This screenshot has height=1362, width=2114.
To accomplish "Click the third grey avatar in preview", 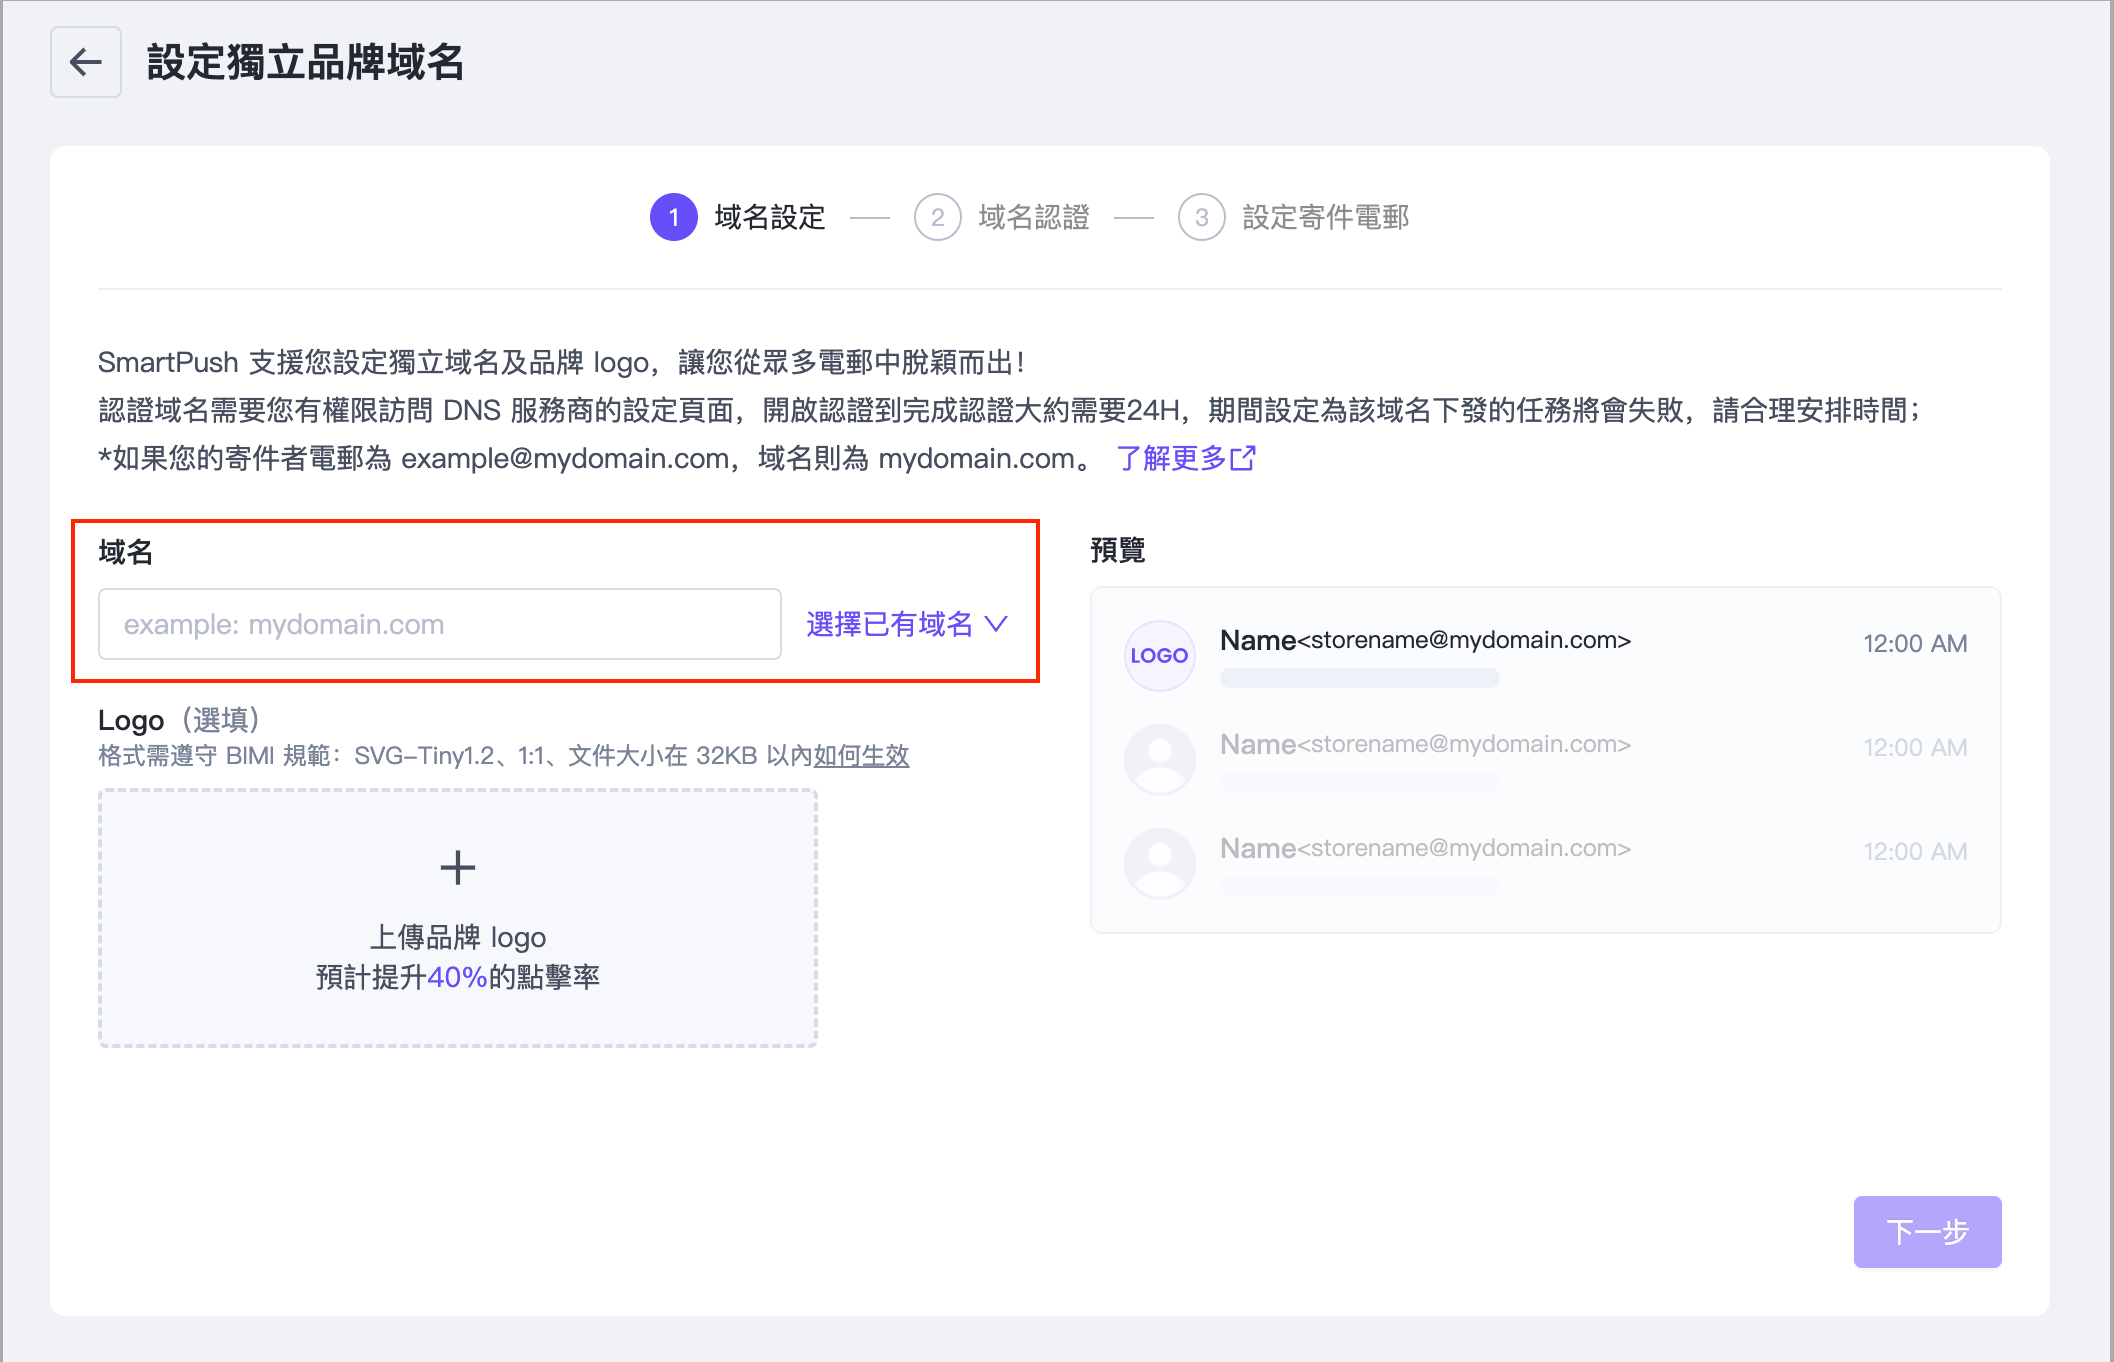I will (1159, 863).
